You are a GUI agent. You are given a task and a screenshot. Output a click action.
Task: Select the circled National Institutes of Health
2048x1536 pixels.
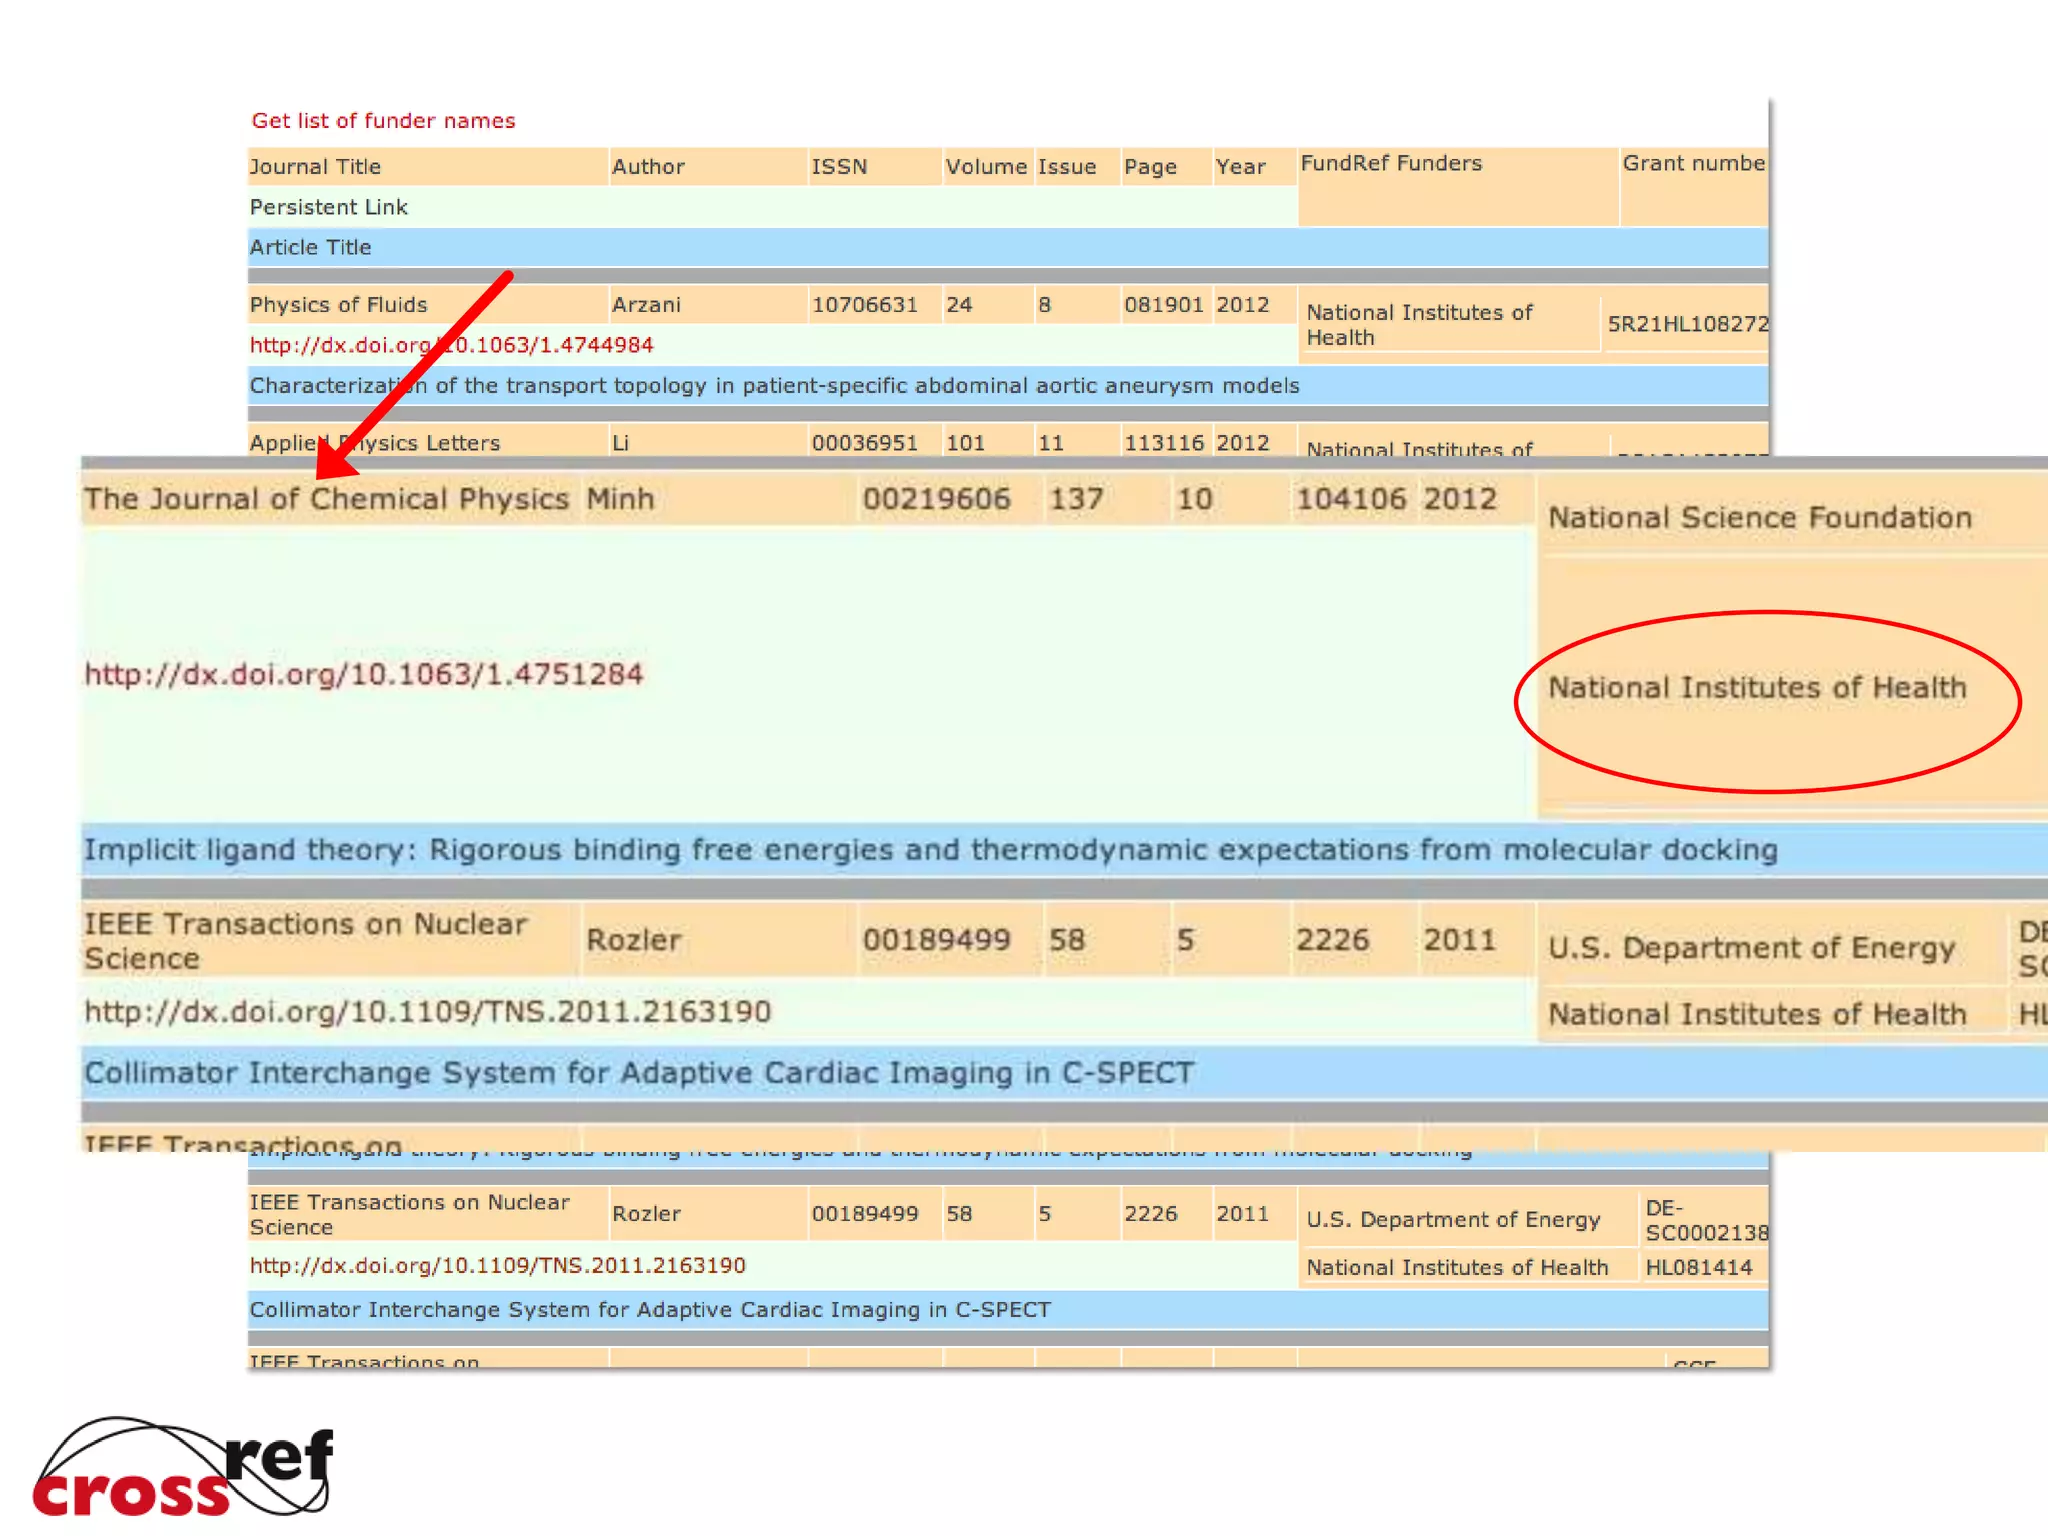click(1757, 688)
